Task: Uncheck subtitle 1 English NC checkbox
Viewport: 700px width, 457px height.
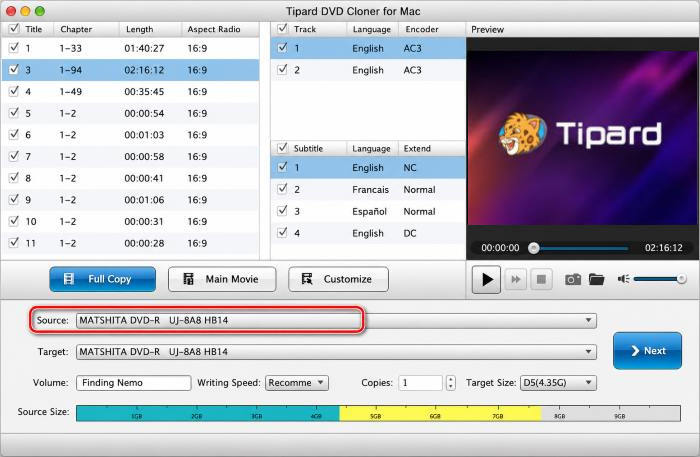Action: 282,167
